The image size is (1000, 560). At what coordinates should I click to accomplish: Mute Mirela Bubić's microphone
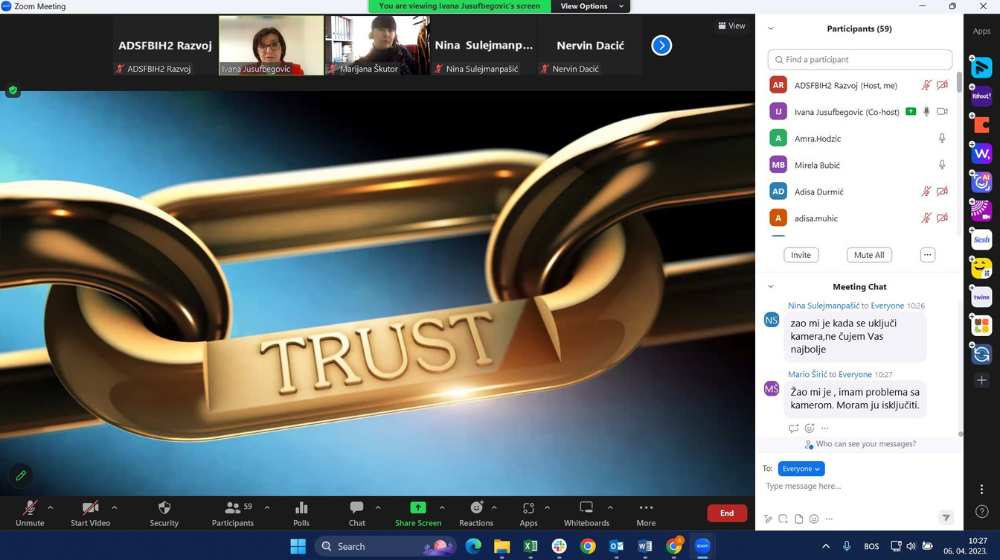point(942,165)
